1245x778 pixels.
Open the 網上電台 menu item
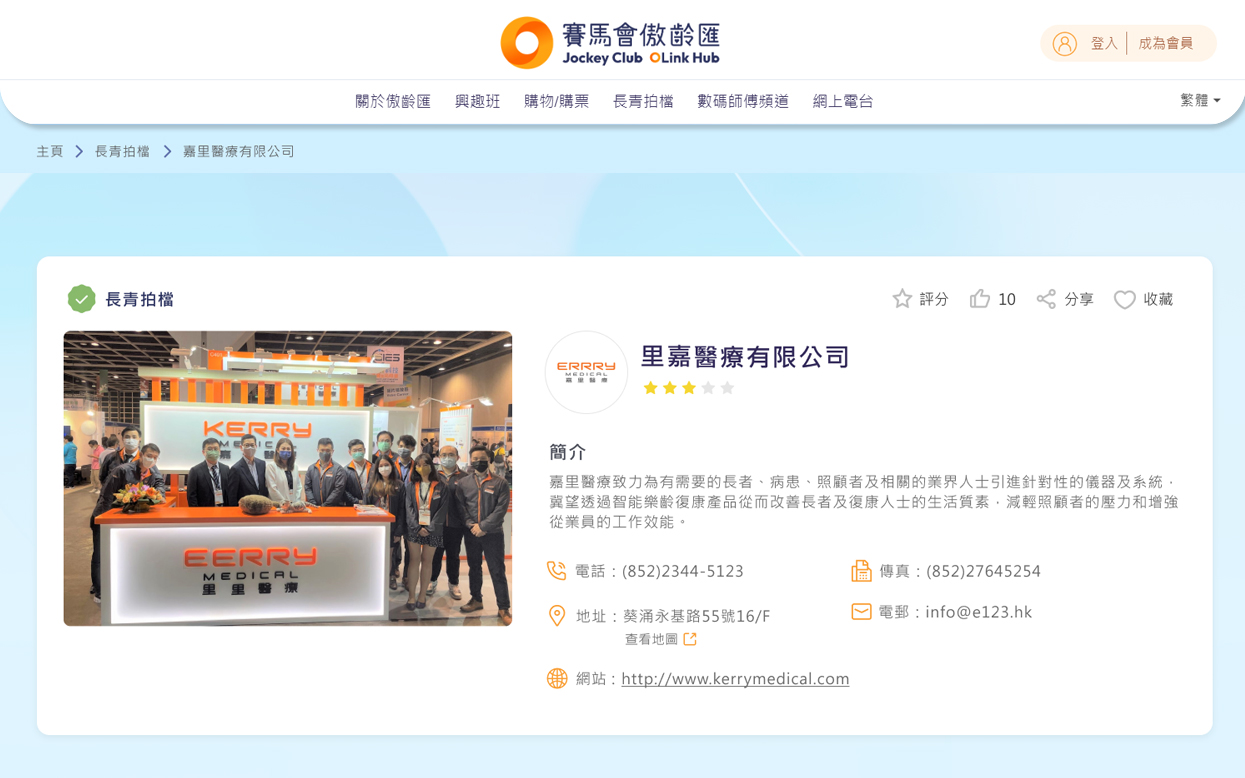[843, 101]
